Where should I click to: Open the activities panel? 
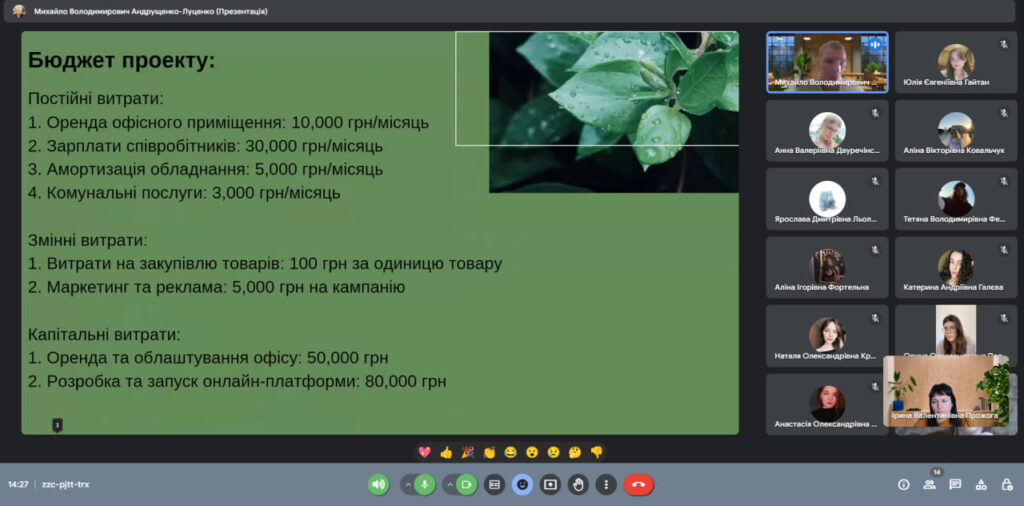point(981,484)
